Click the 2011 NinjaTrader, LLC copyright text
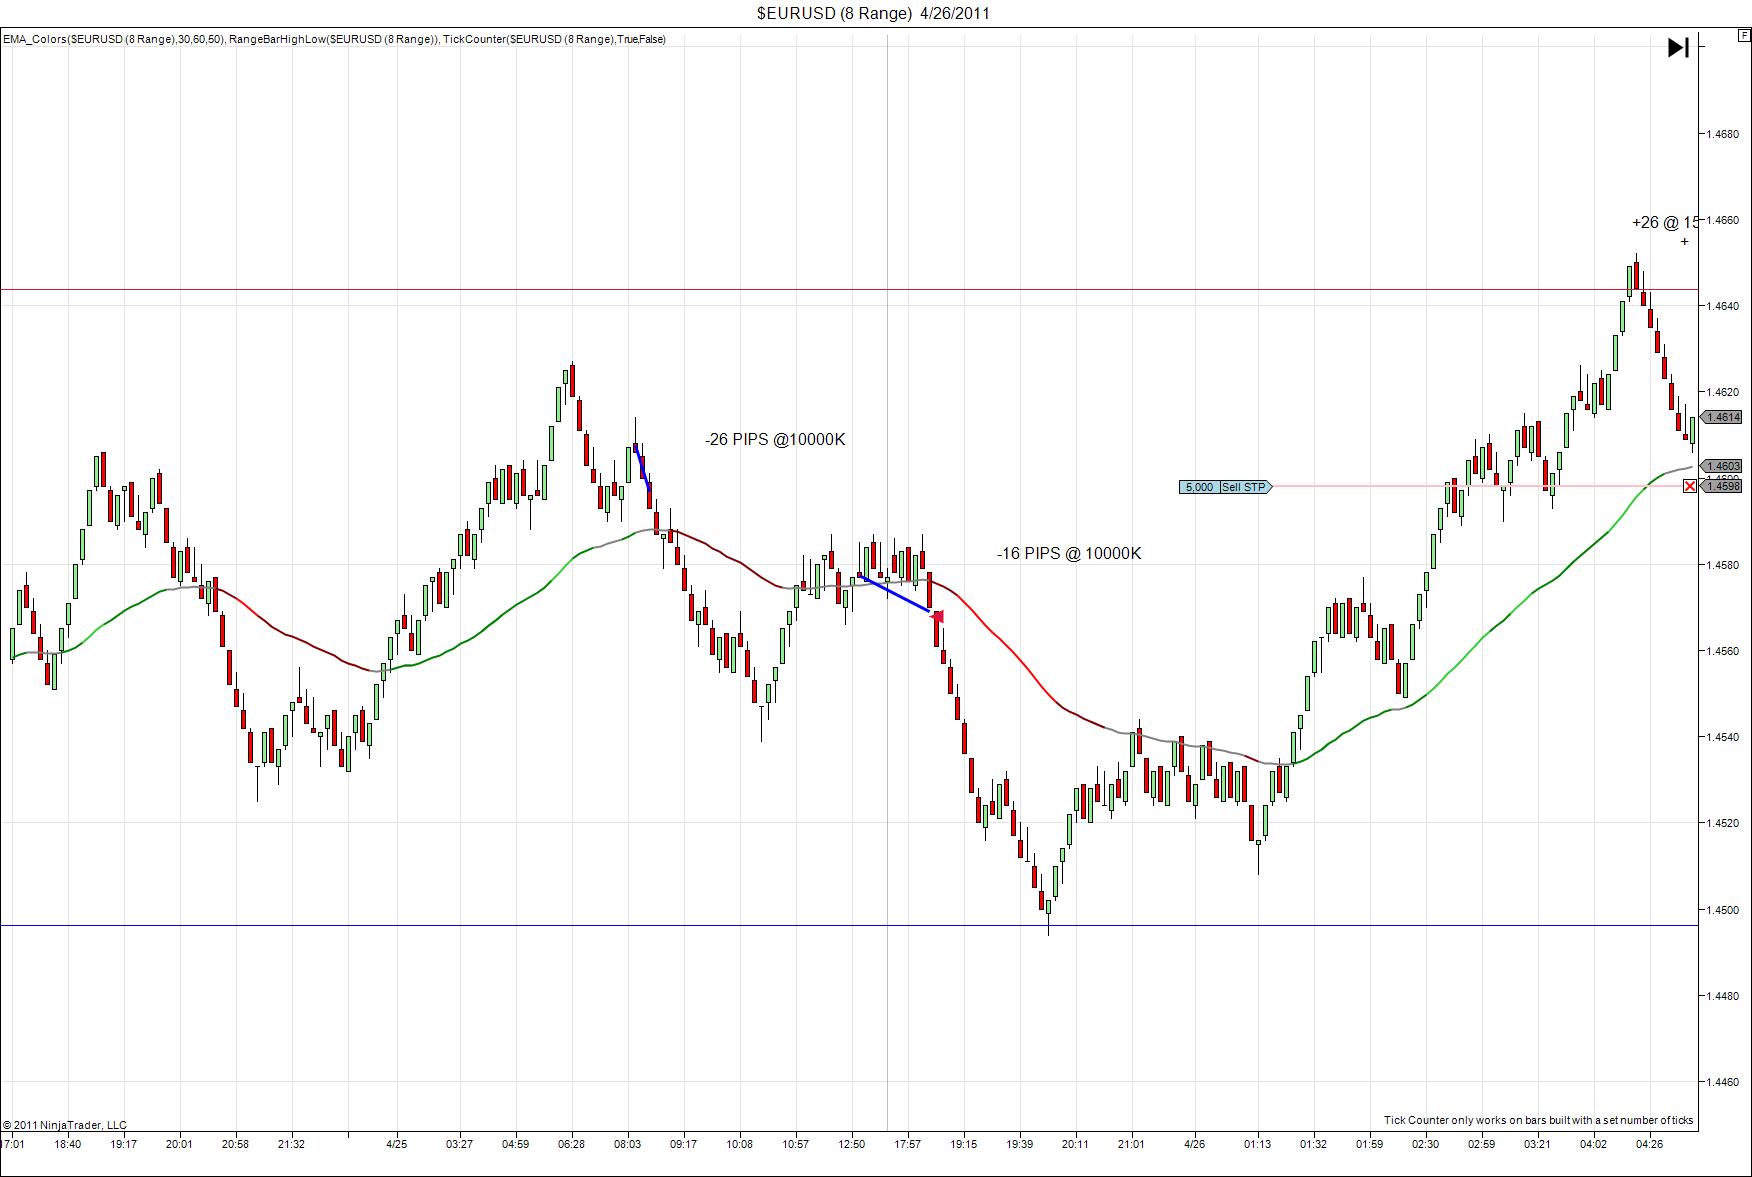The width and height of the screenshot is (1752, 1177). coord(65,1125)
